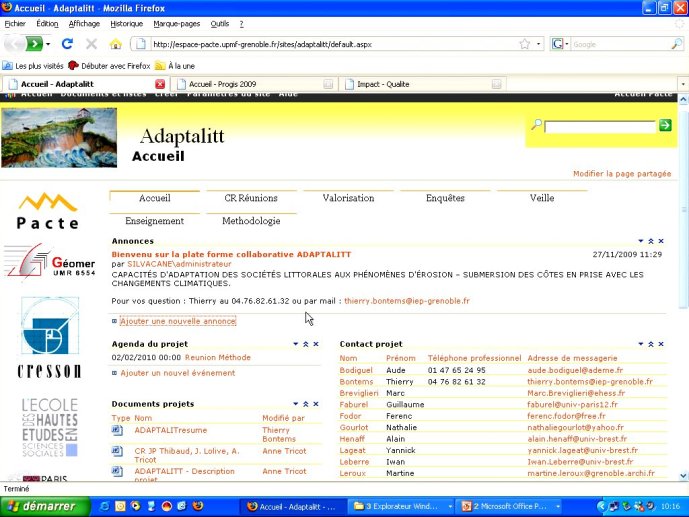The height and width of the screenshot is (517, 689).
Task: Click the Adaptalitt cliff painting logo
Action: coord(59,137)
